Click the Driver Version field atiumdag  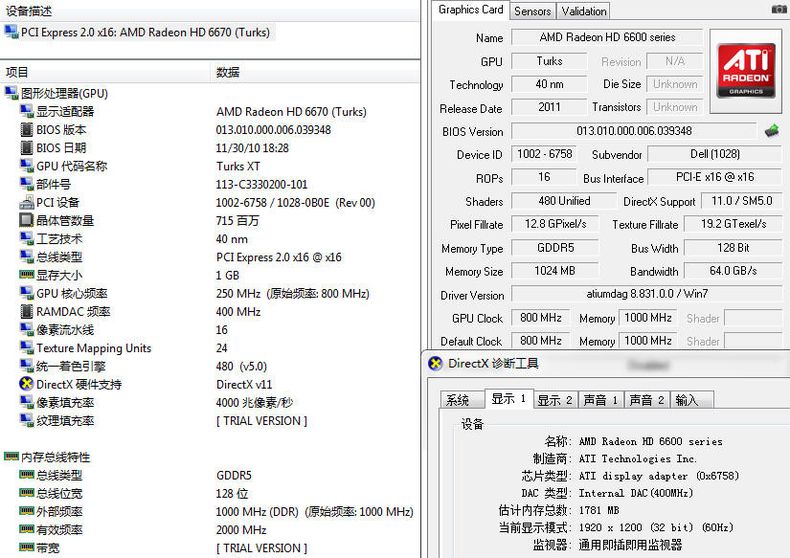click(x=646, y=294)
